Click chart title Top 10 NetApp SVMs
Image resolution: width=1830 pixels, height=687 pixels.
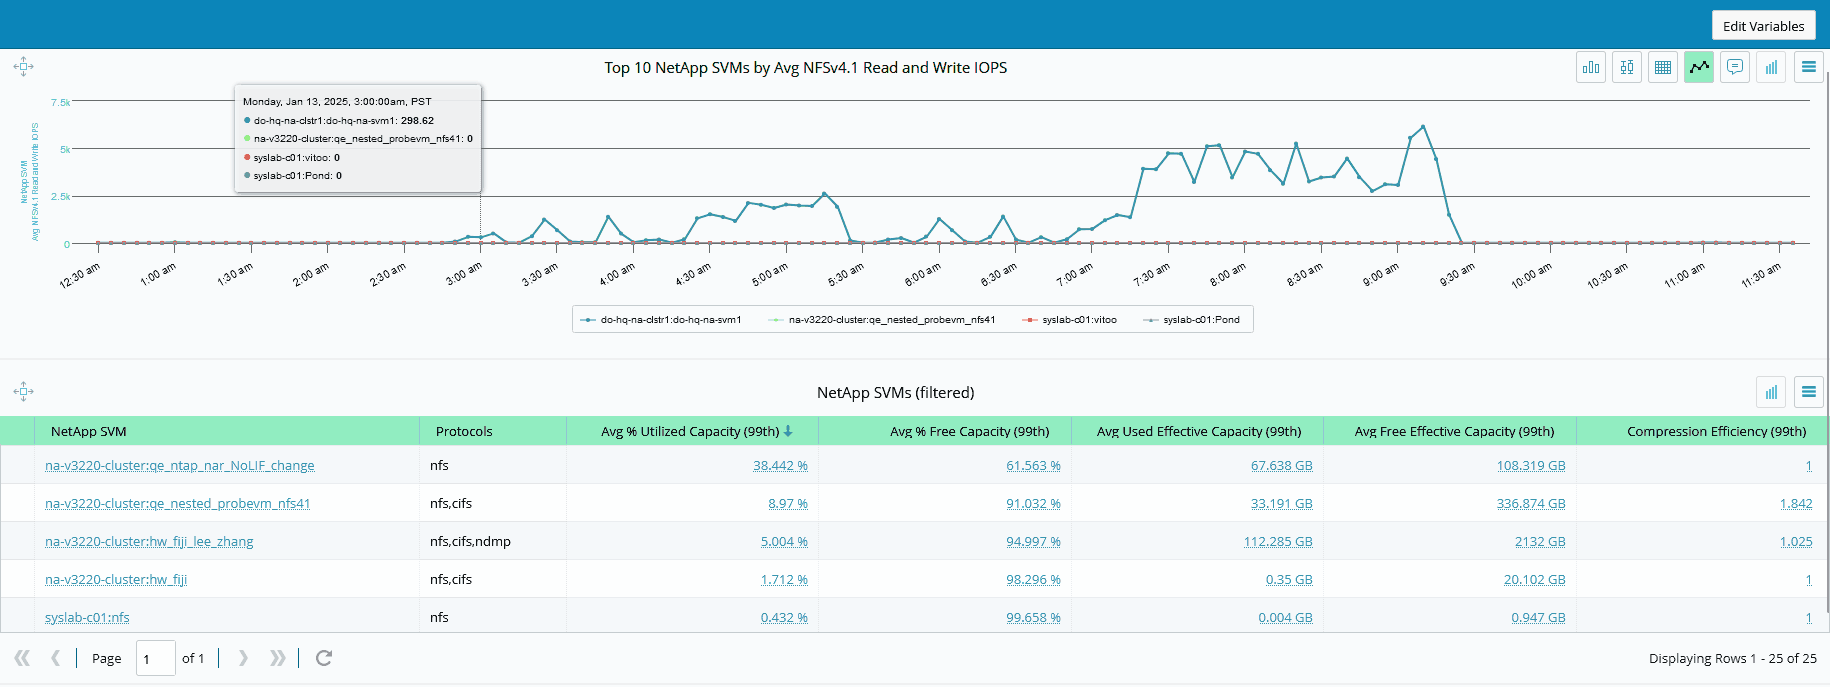pos(806,67)
